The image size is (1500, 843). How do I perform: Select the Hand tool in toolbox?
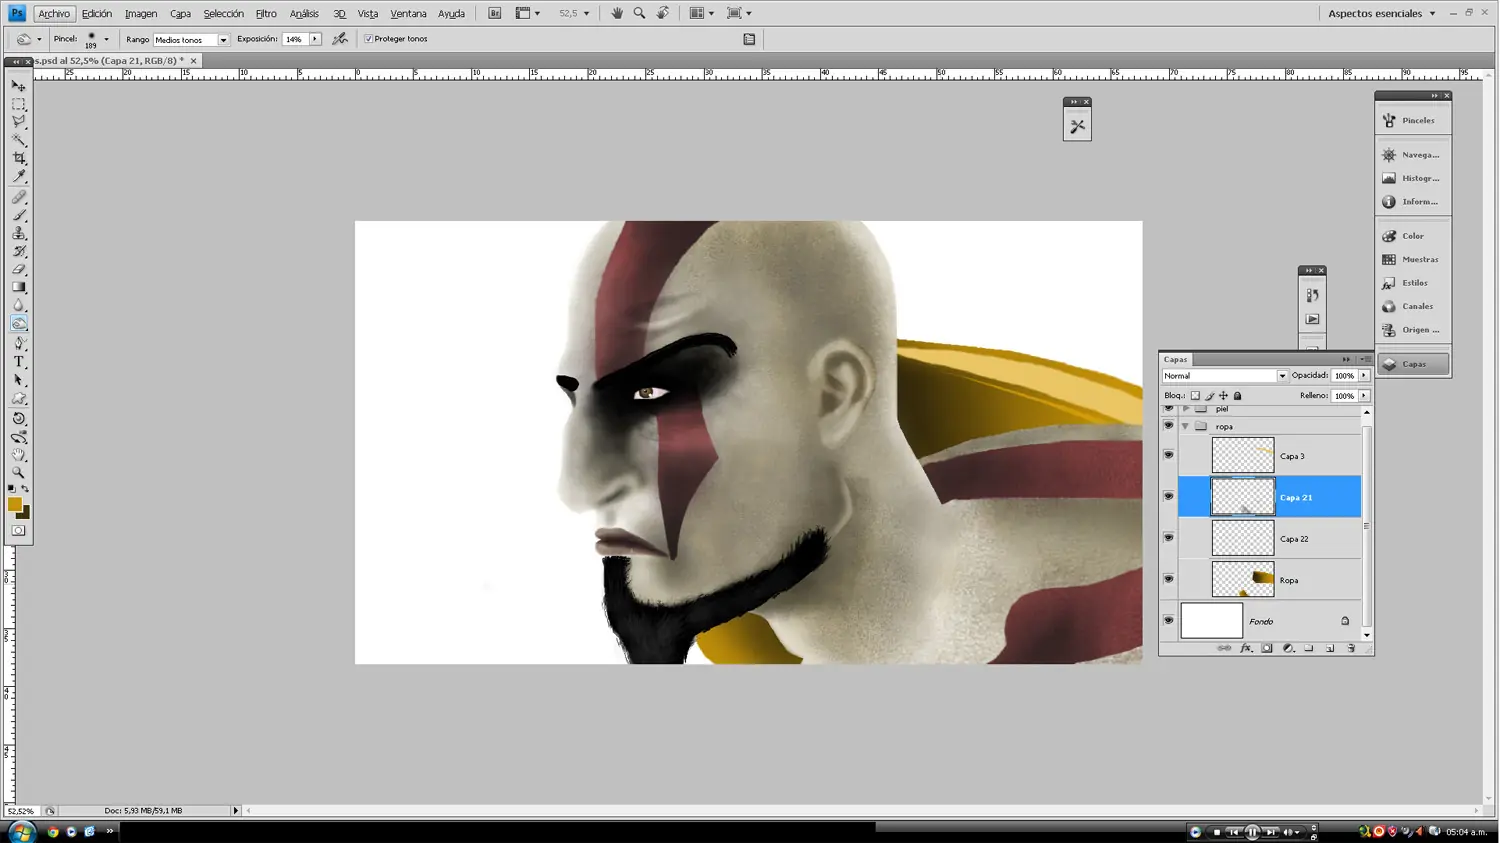(19, 455)
